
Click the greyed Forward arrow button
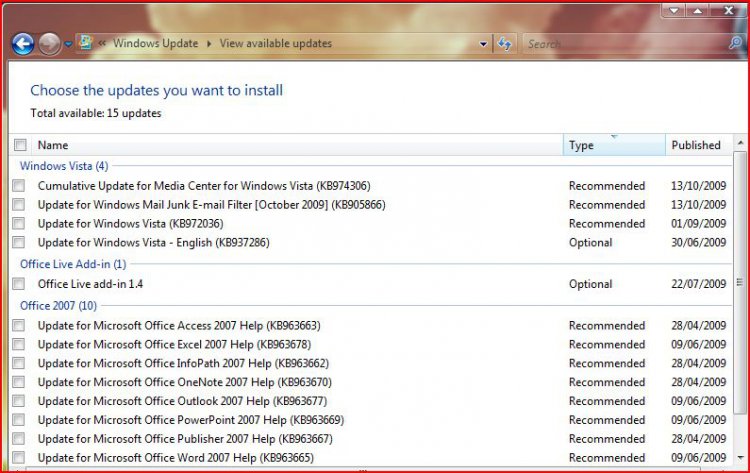click(x=49, y=44)
